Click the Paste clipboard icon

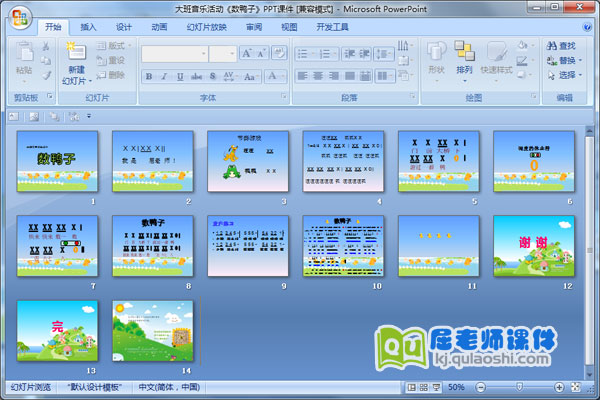click(24, 52)
